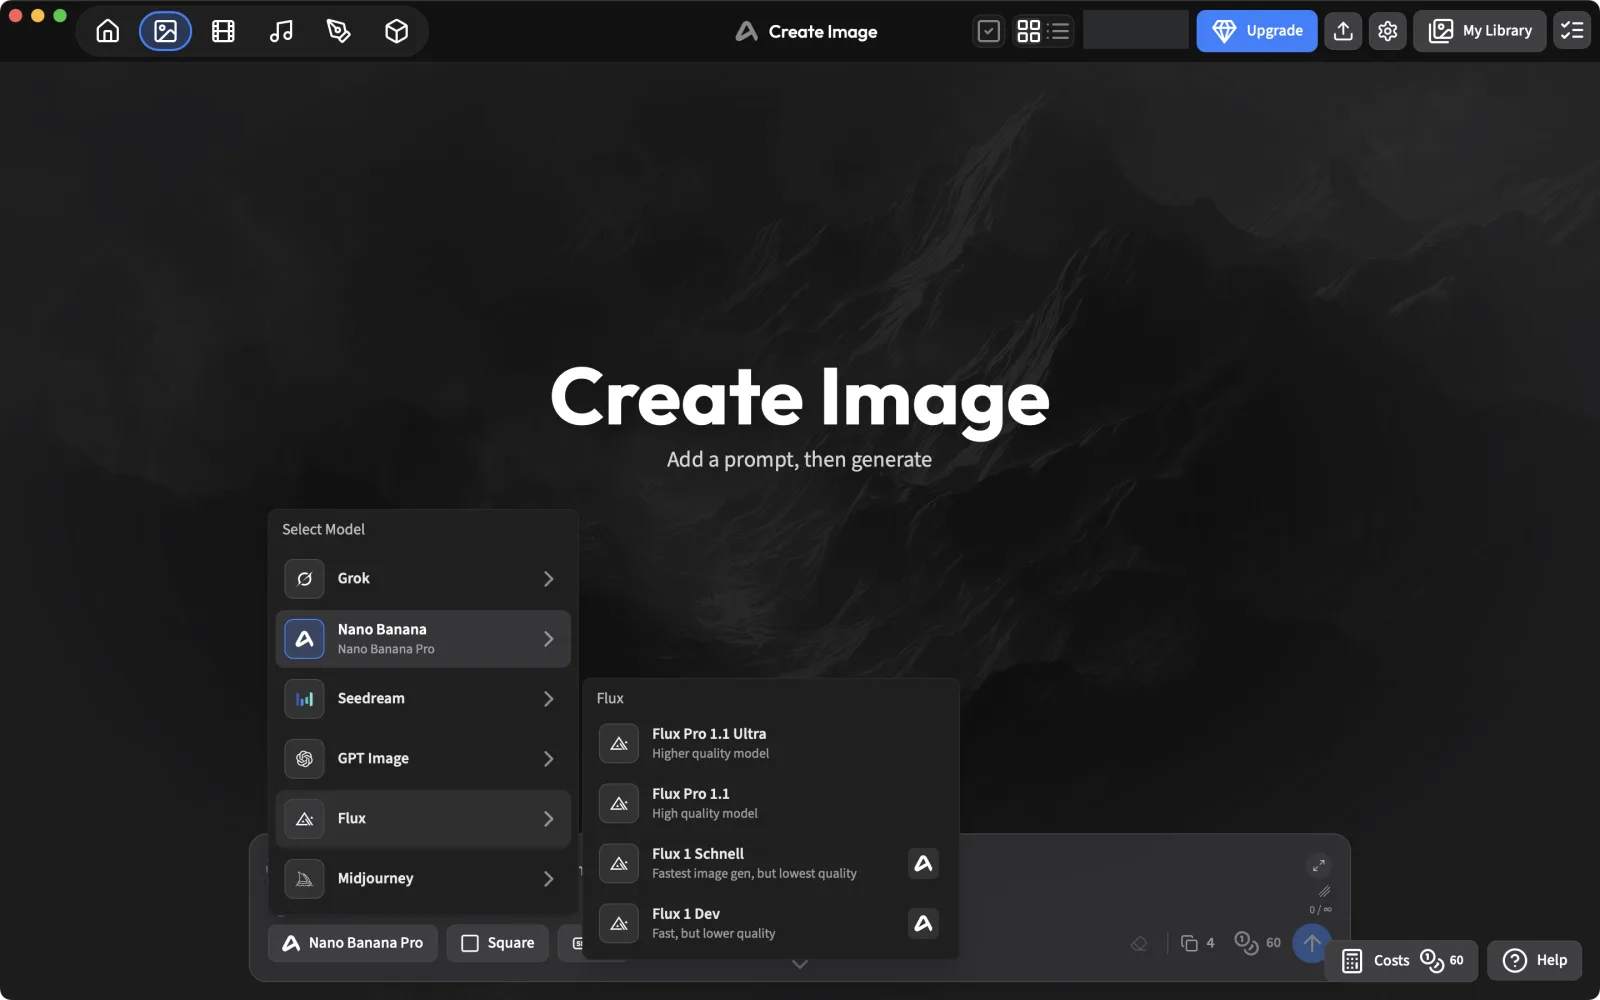Click the Upgrade button

(1257, 31)
